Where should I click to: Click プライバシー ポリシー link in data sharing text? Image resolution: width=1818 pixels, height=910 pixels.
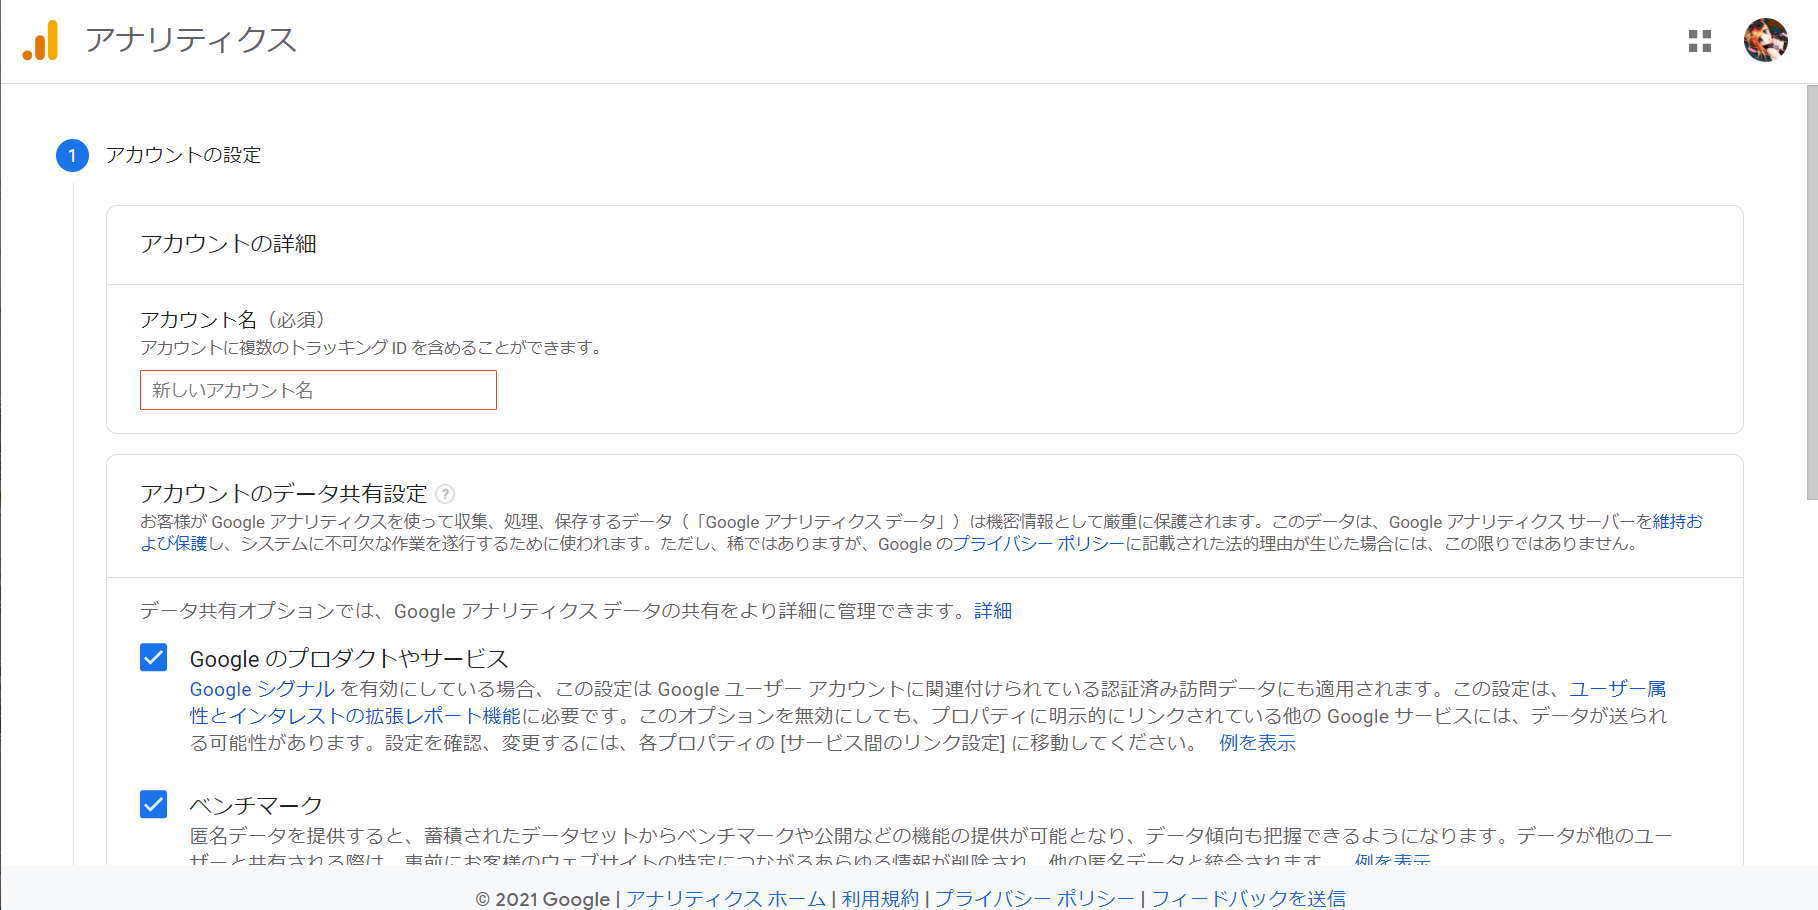tap(1038, 544)
